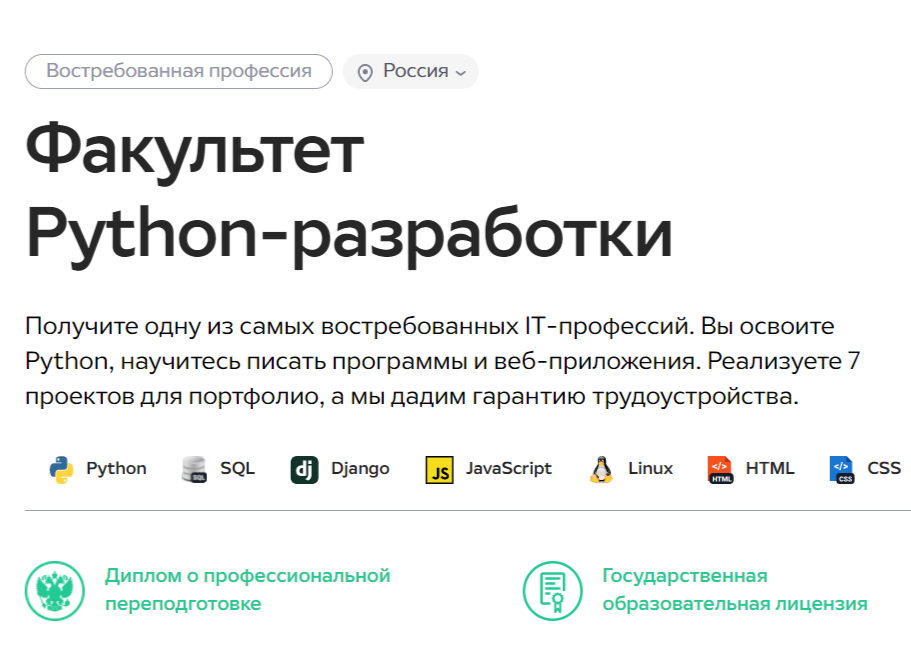Screen dimensions: 911x648
Task: Select the green Django dj icon
Action: pyautogui.click(x=304, y=469)
